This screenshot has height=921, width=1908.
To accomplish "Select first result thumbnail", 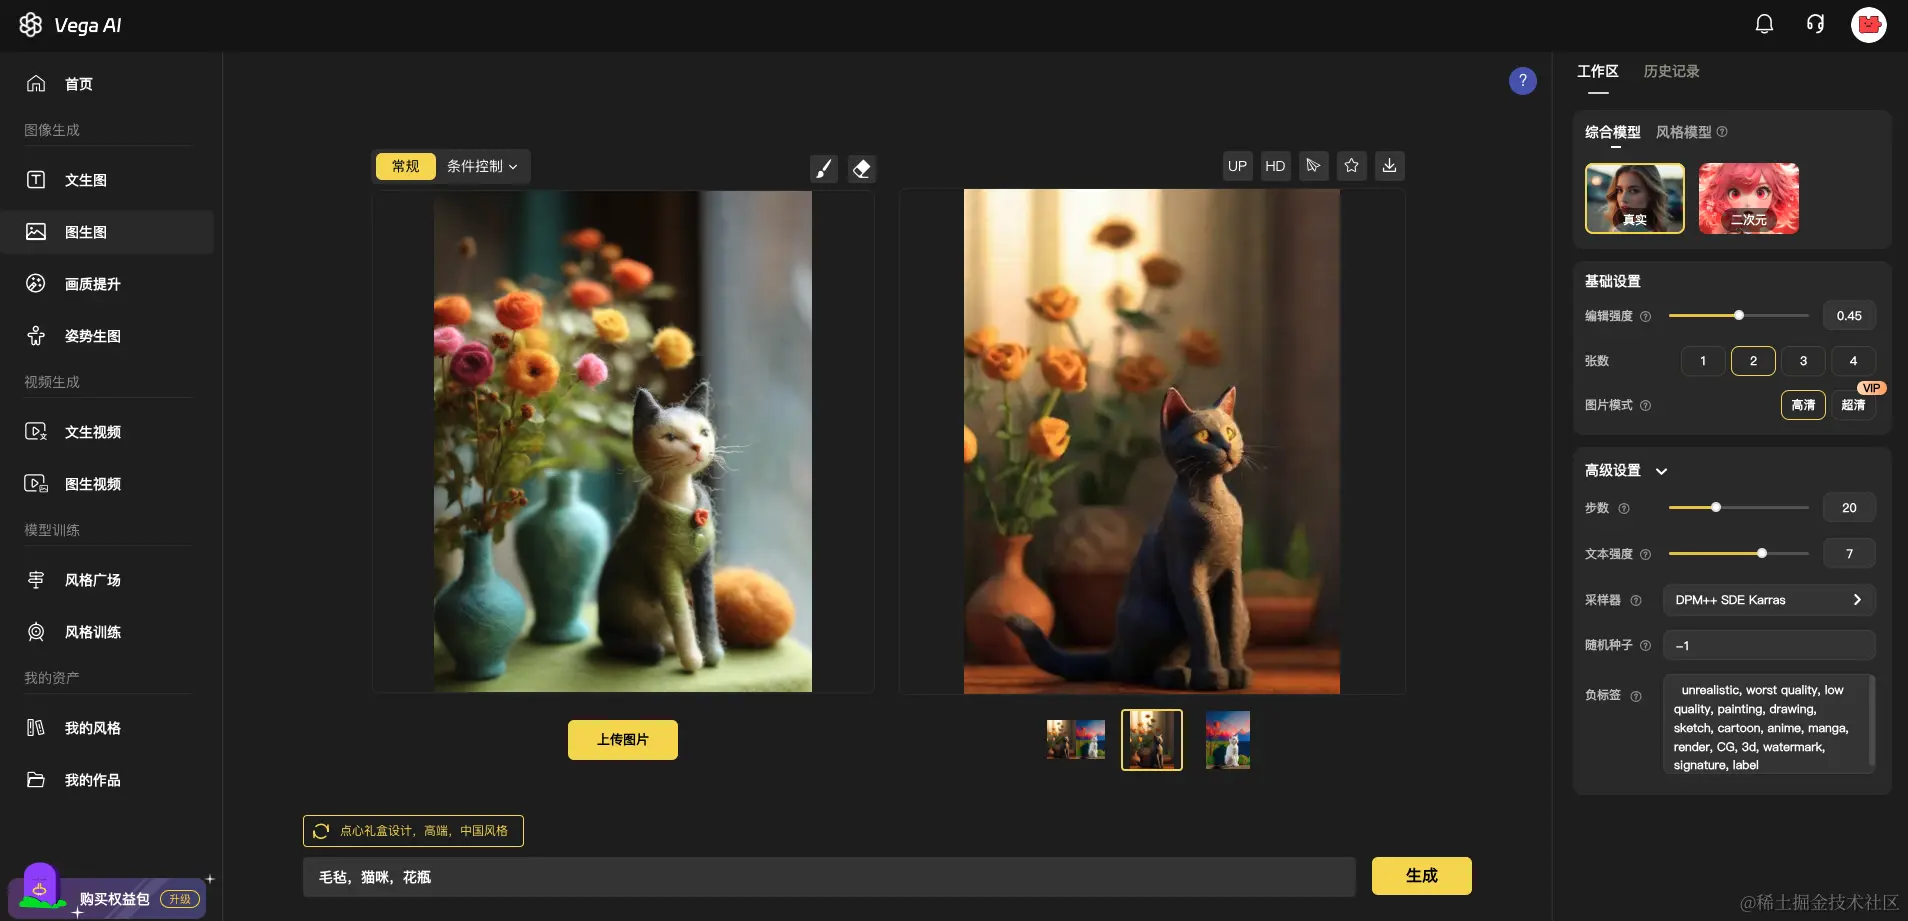I will click(1075, 740).
